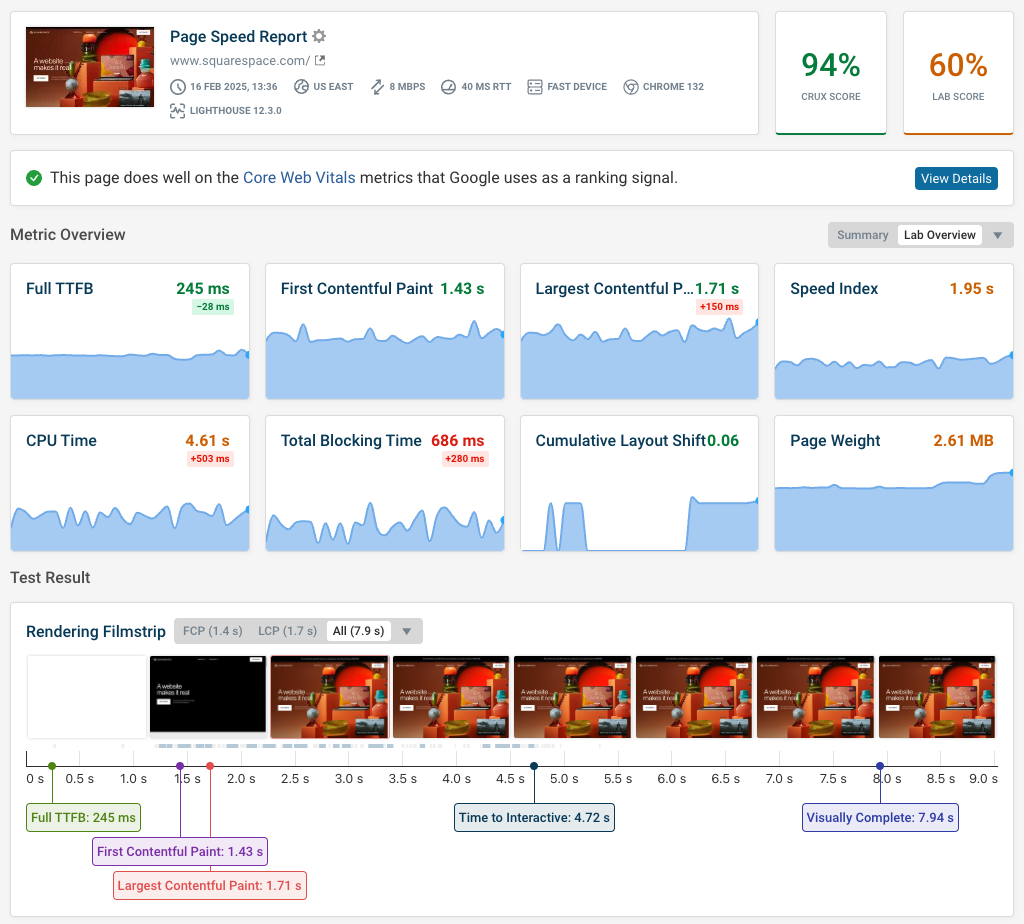
Task: Open the www.squarespace.com/ URL link
Action: pyautogui.click(x=240, y=61)
